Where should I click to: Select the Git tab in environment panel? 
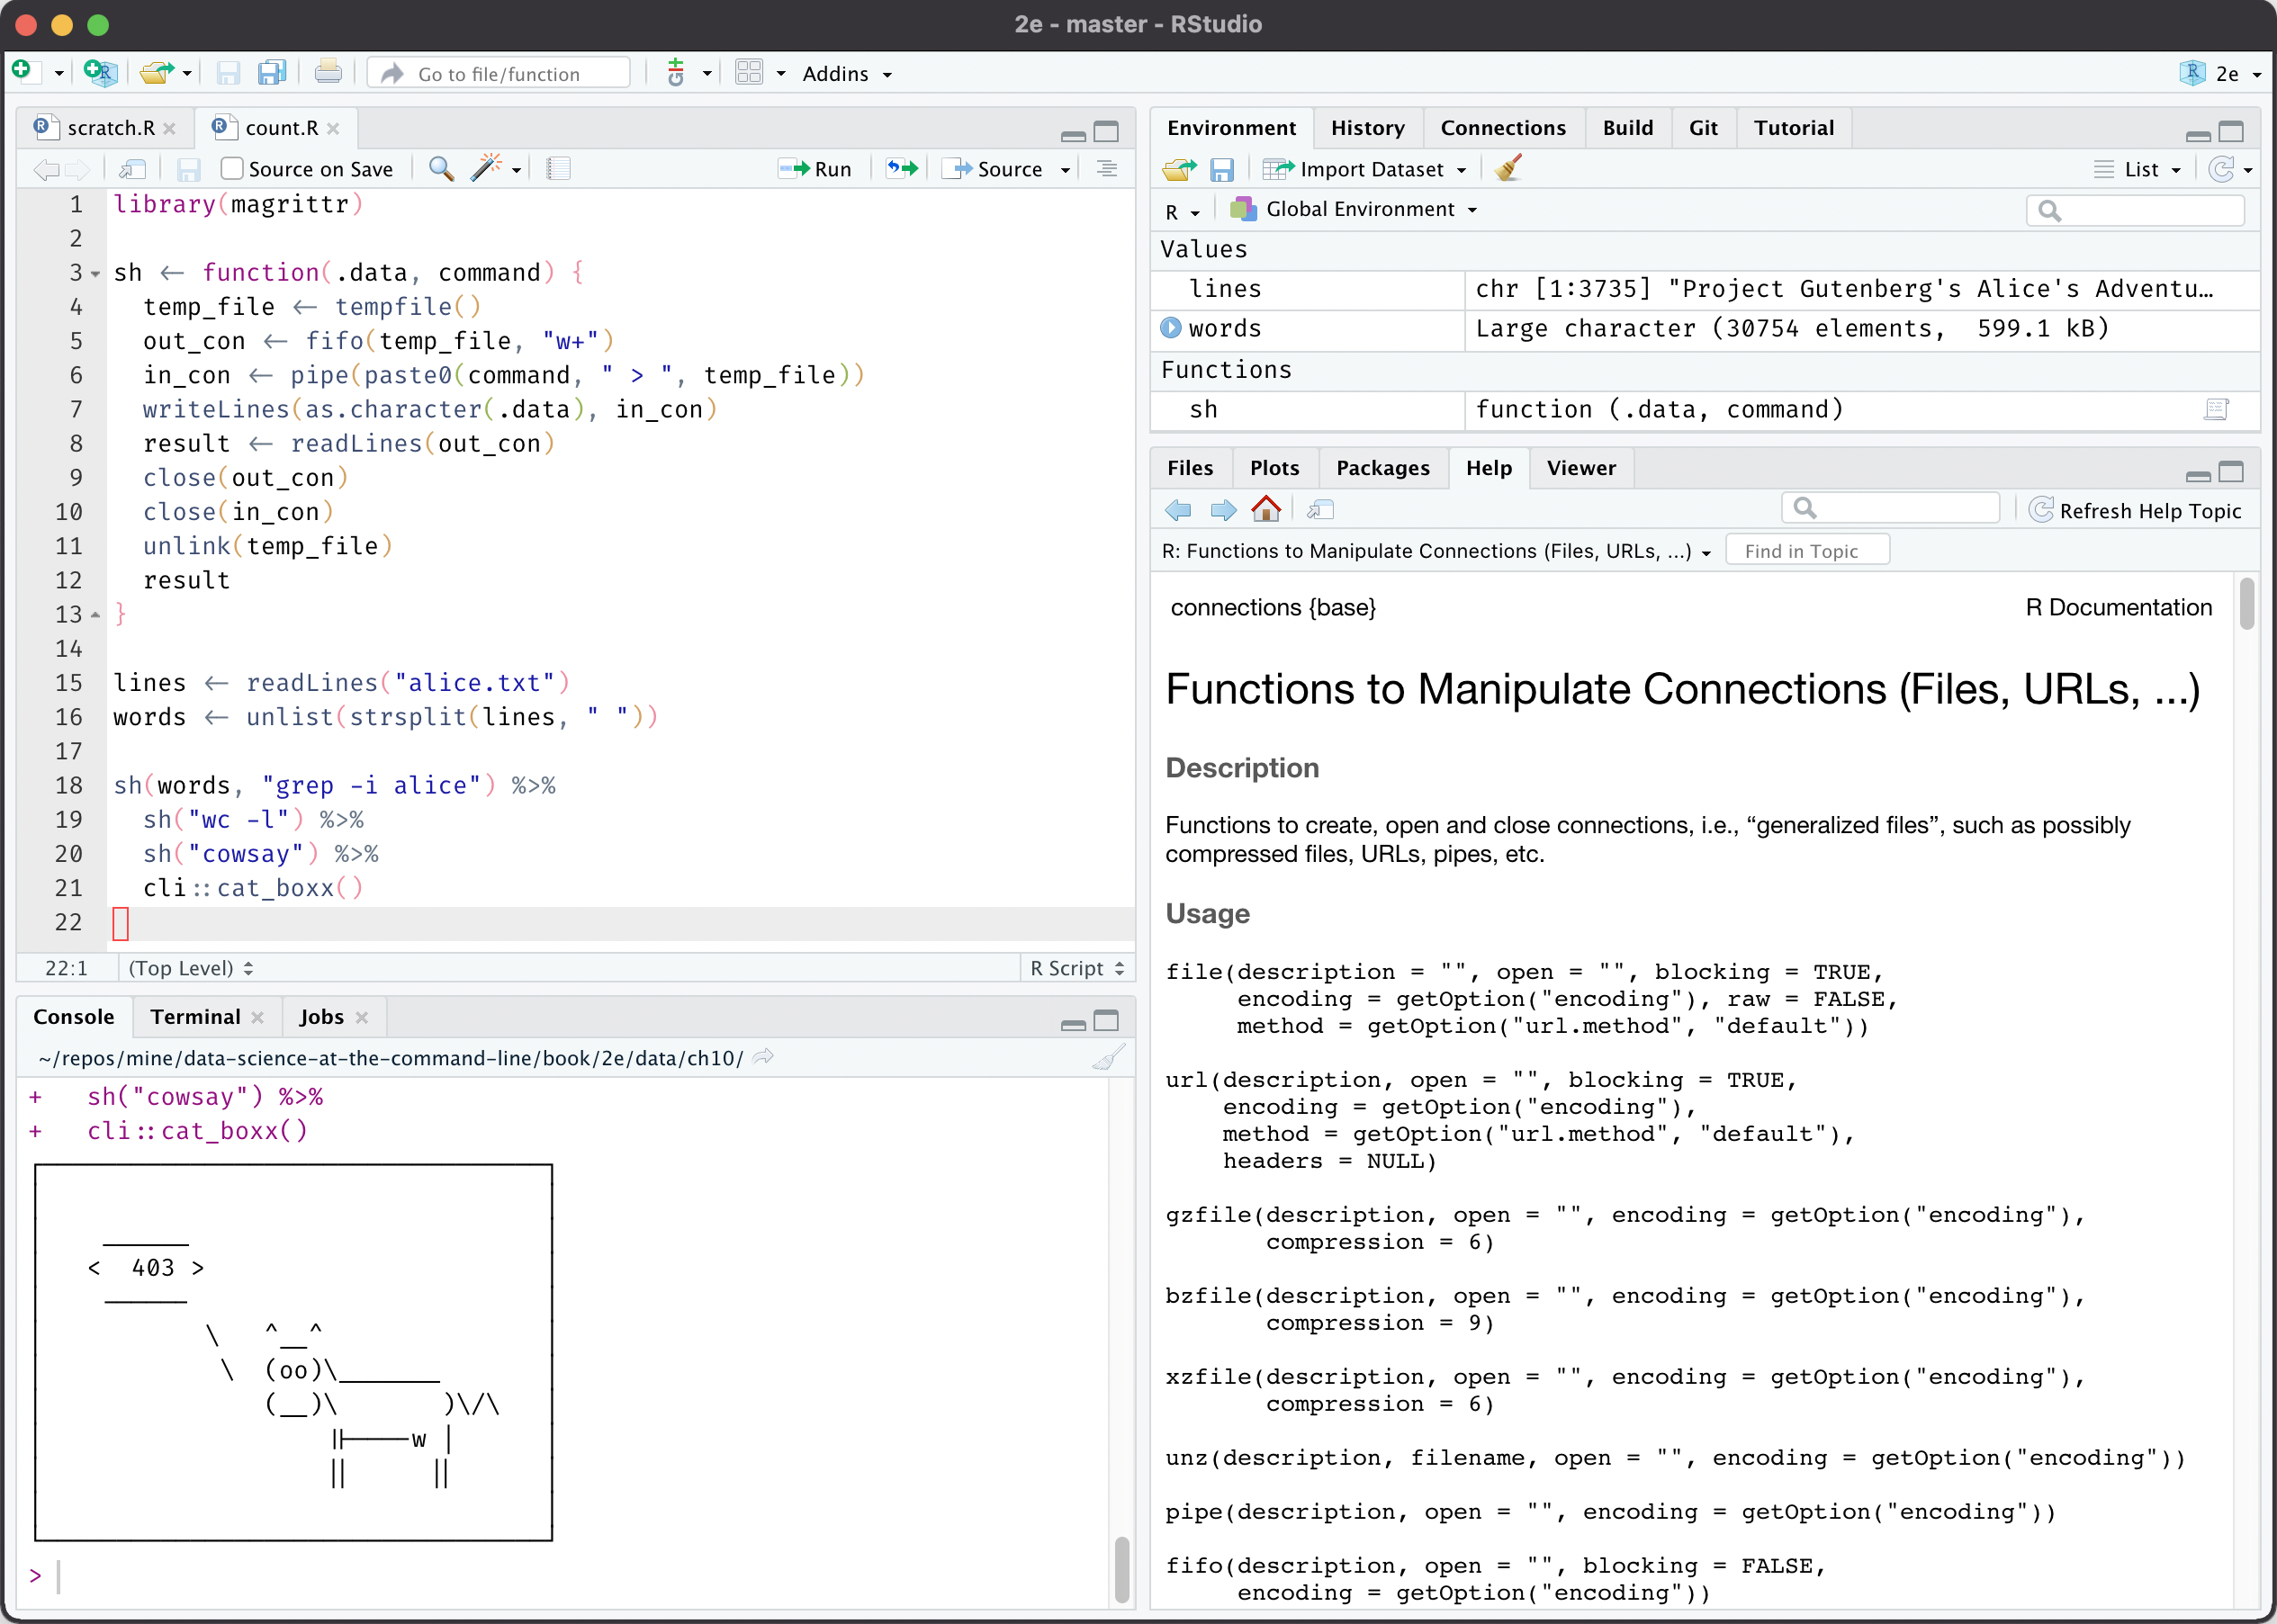click(1700, 127)
